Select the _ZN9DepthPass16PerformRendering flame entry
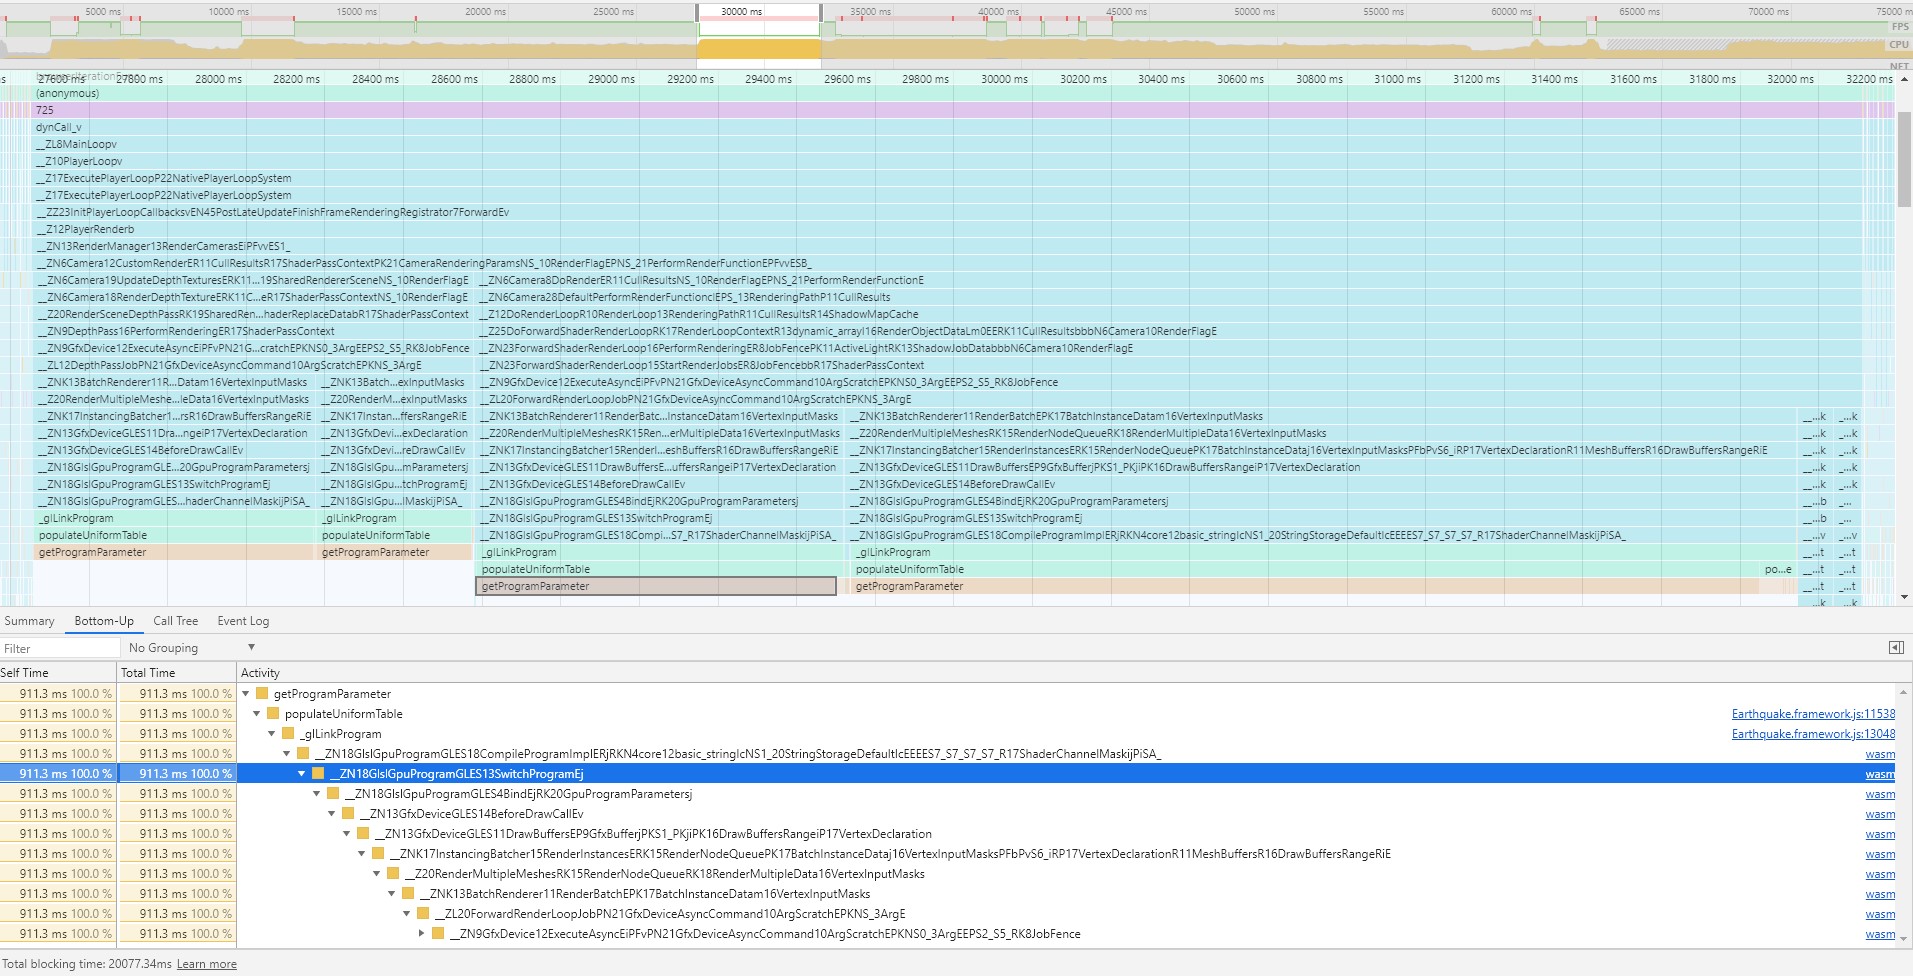This screenshot has height=976, width=1913. point(255,331)
